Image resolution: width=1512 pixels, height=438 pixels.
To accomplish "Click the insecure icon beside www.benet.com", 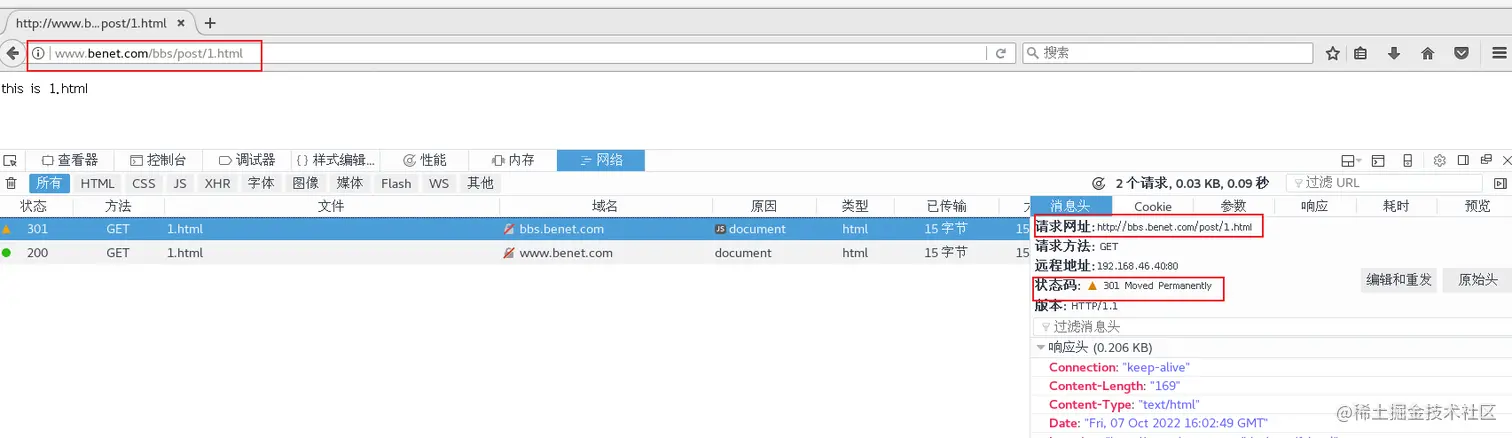I will [x=509, y=253].
